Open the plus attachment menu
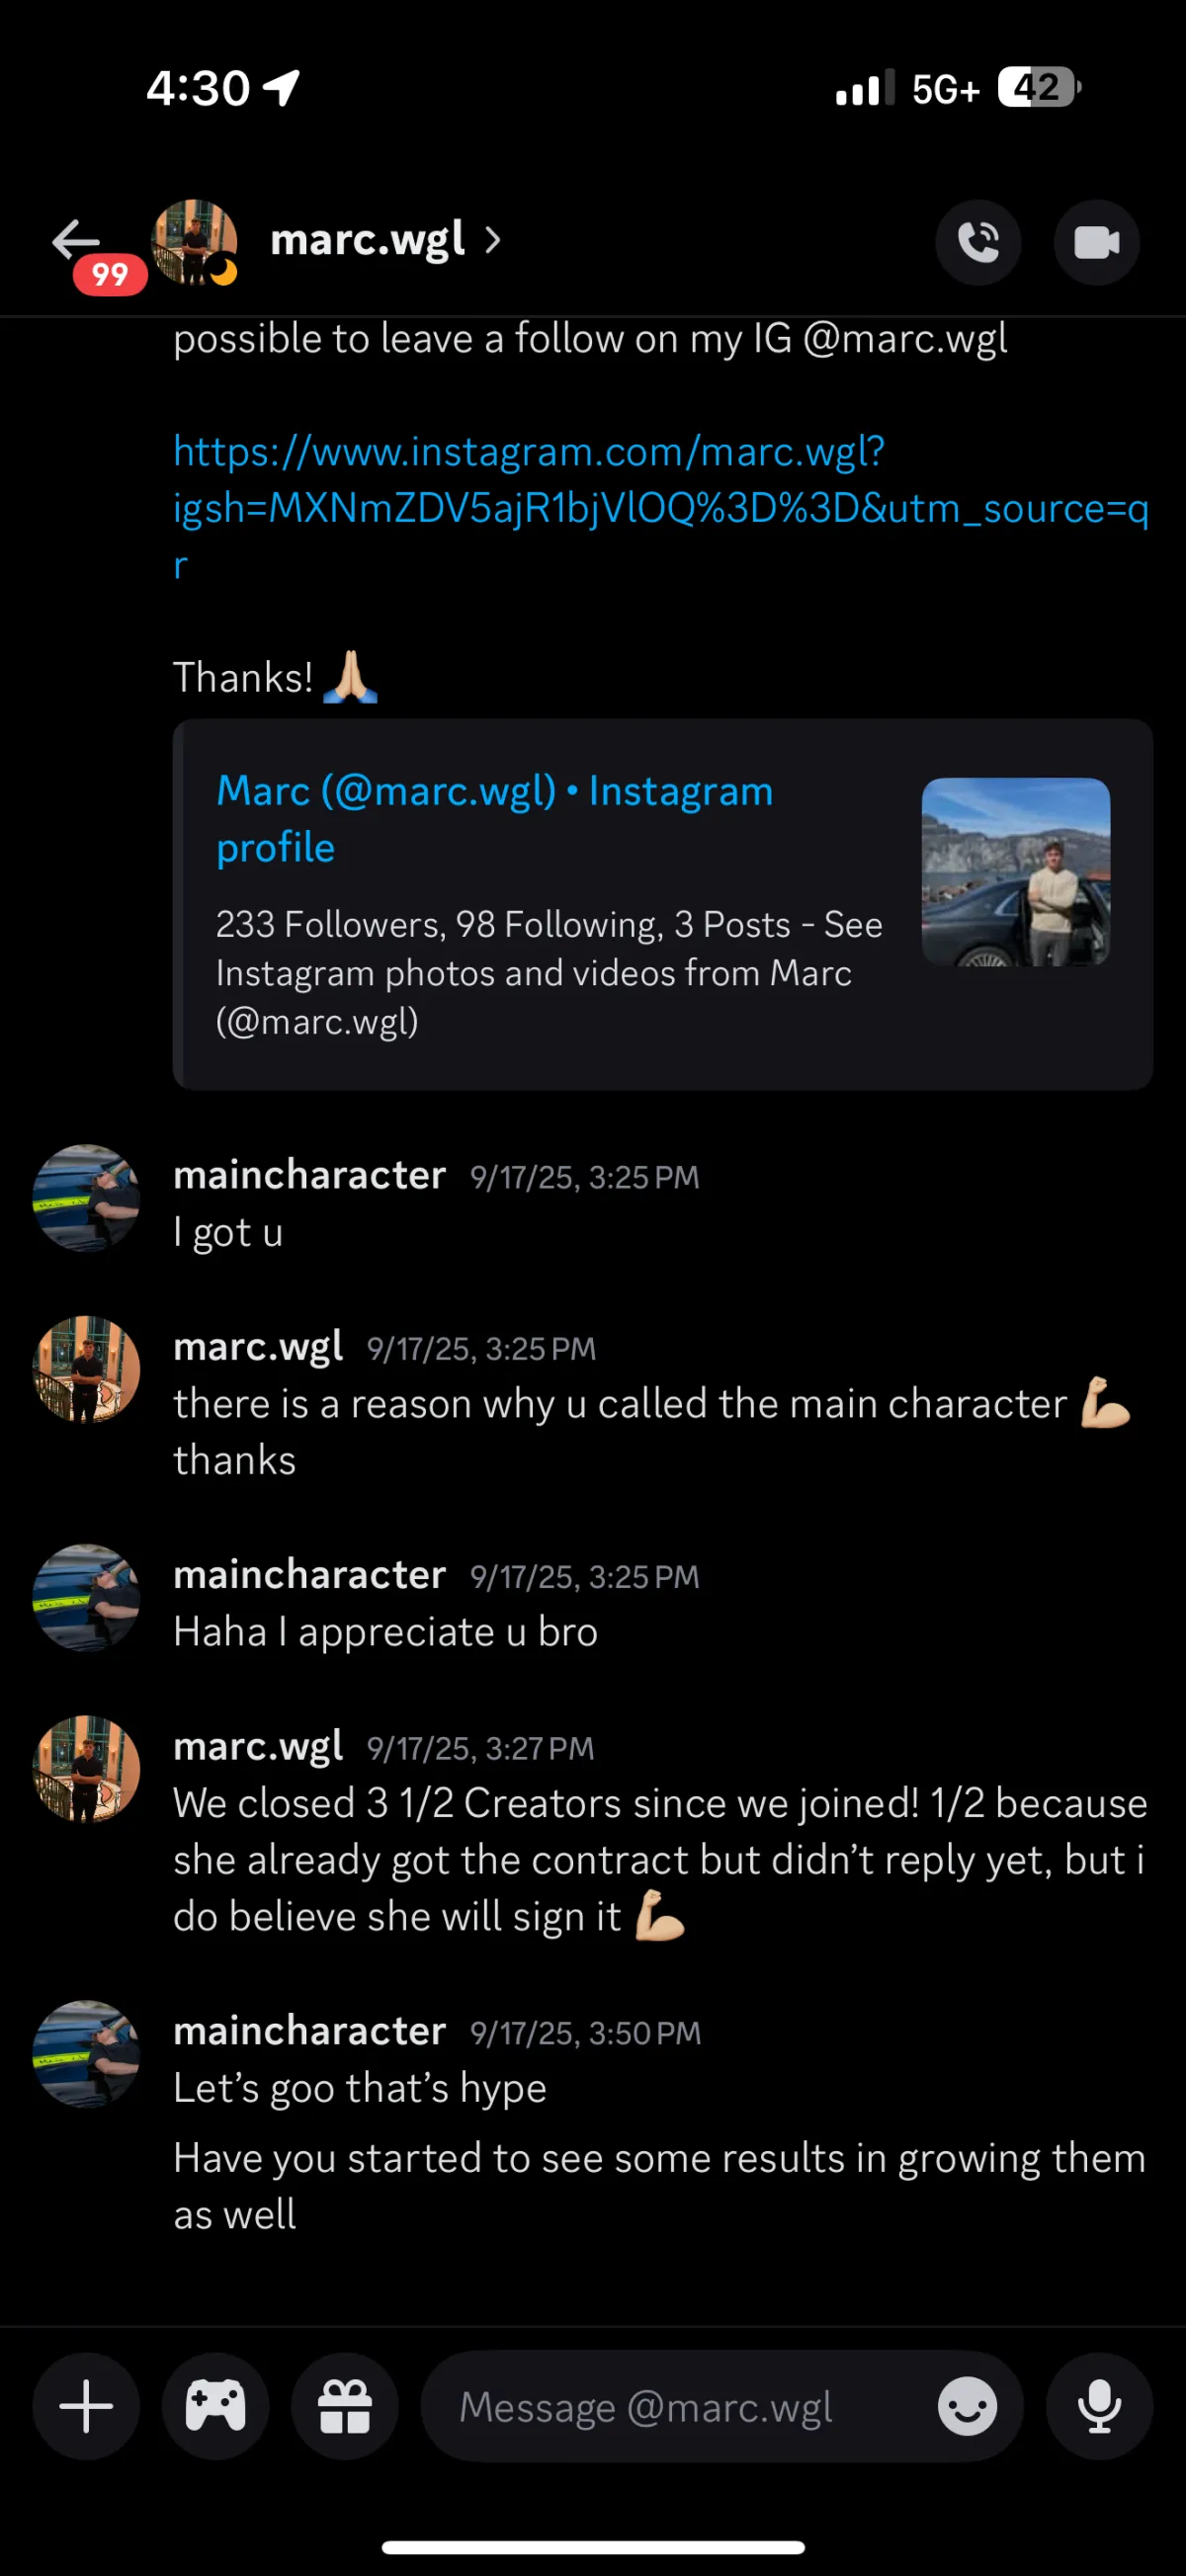 (x=86, y=2406)
